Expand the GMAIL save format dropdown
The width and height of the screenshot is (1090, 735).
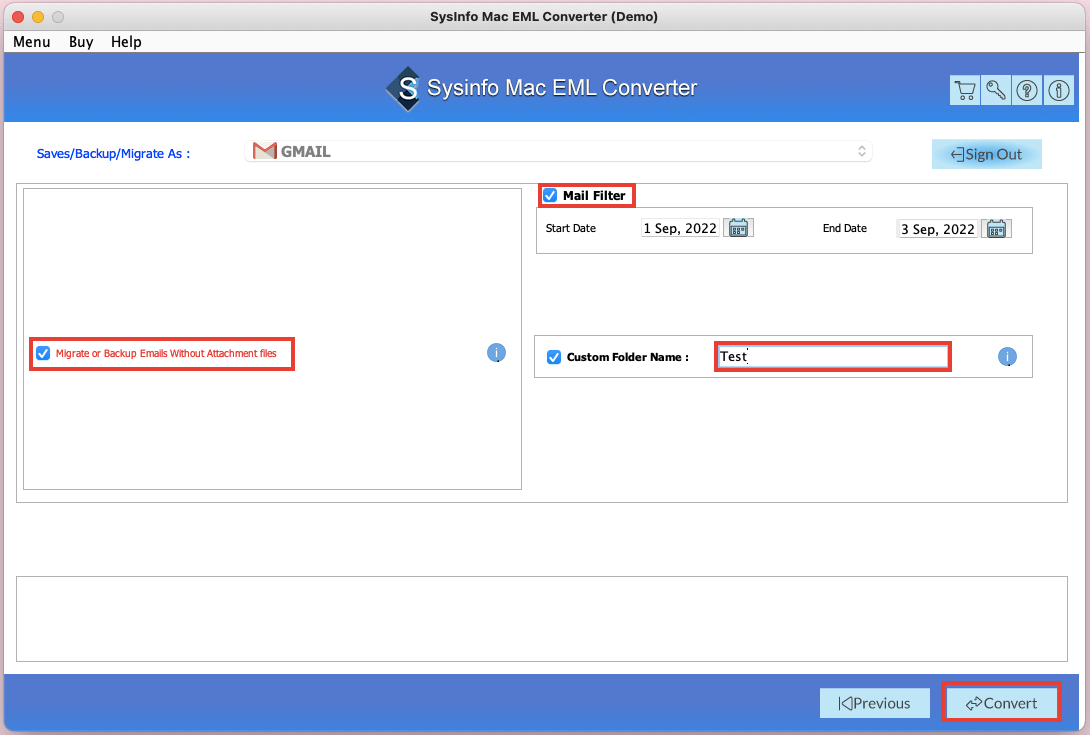click(x=558, y=152)
